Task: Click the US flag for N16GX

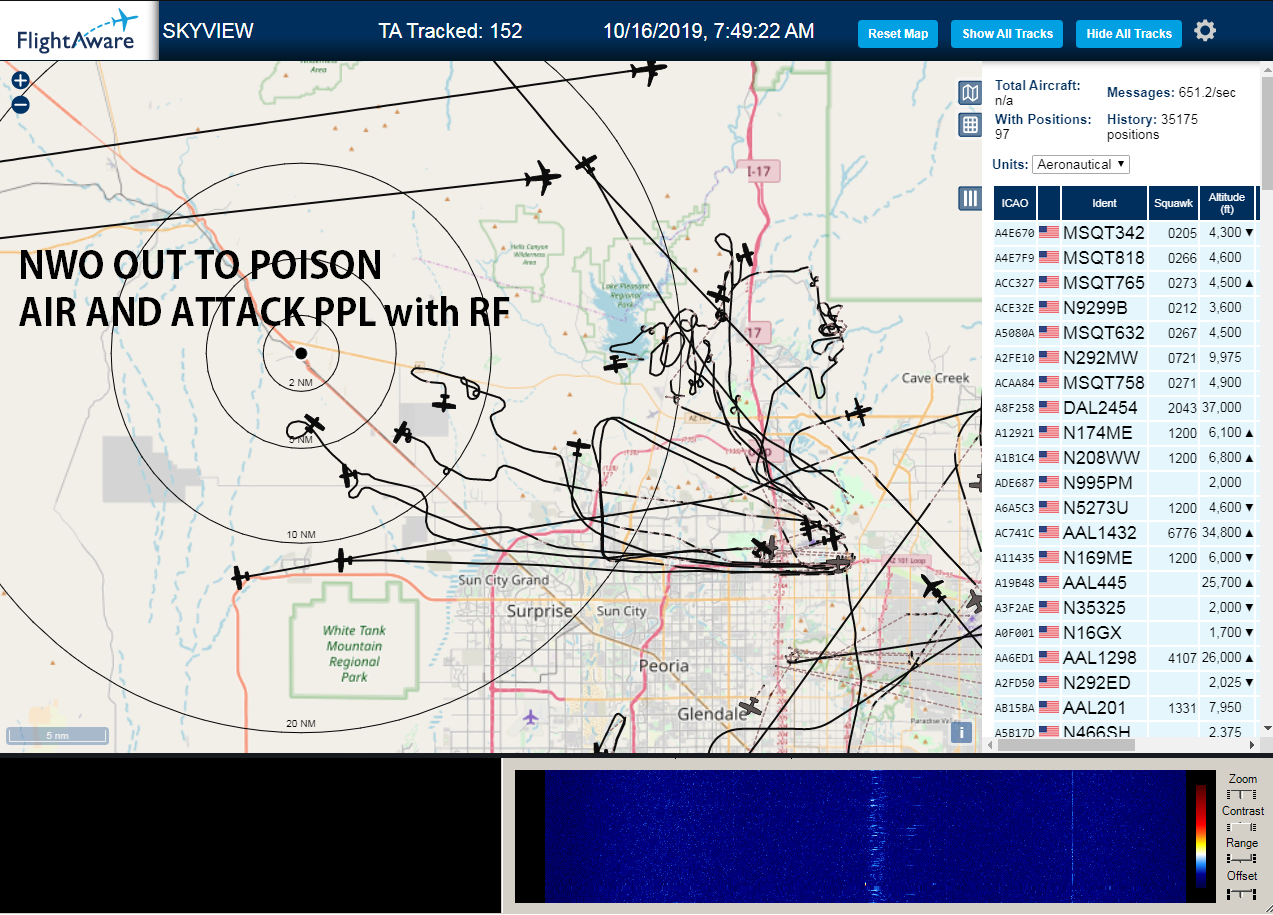Action: pos(1049,632)
